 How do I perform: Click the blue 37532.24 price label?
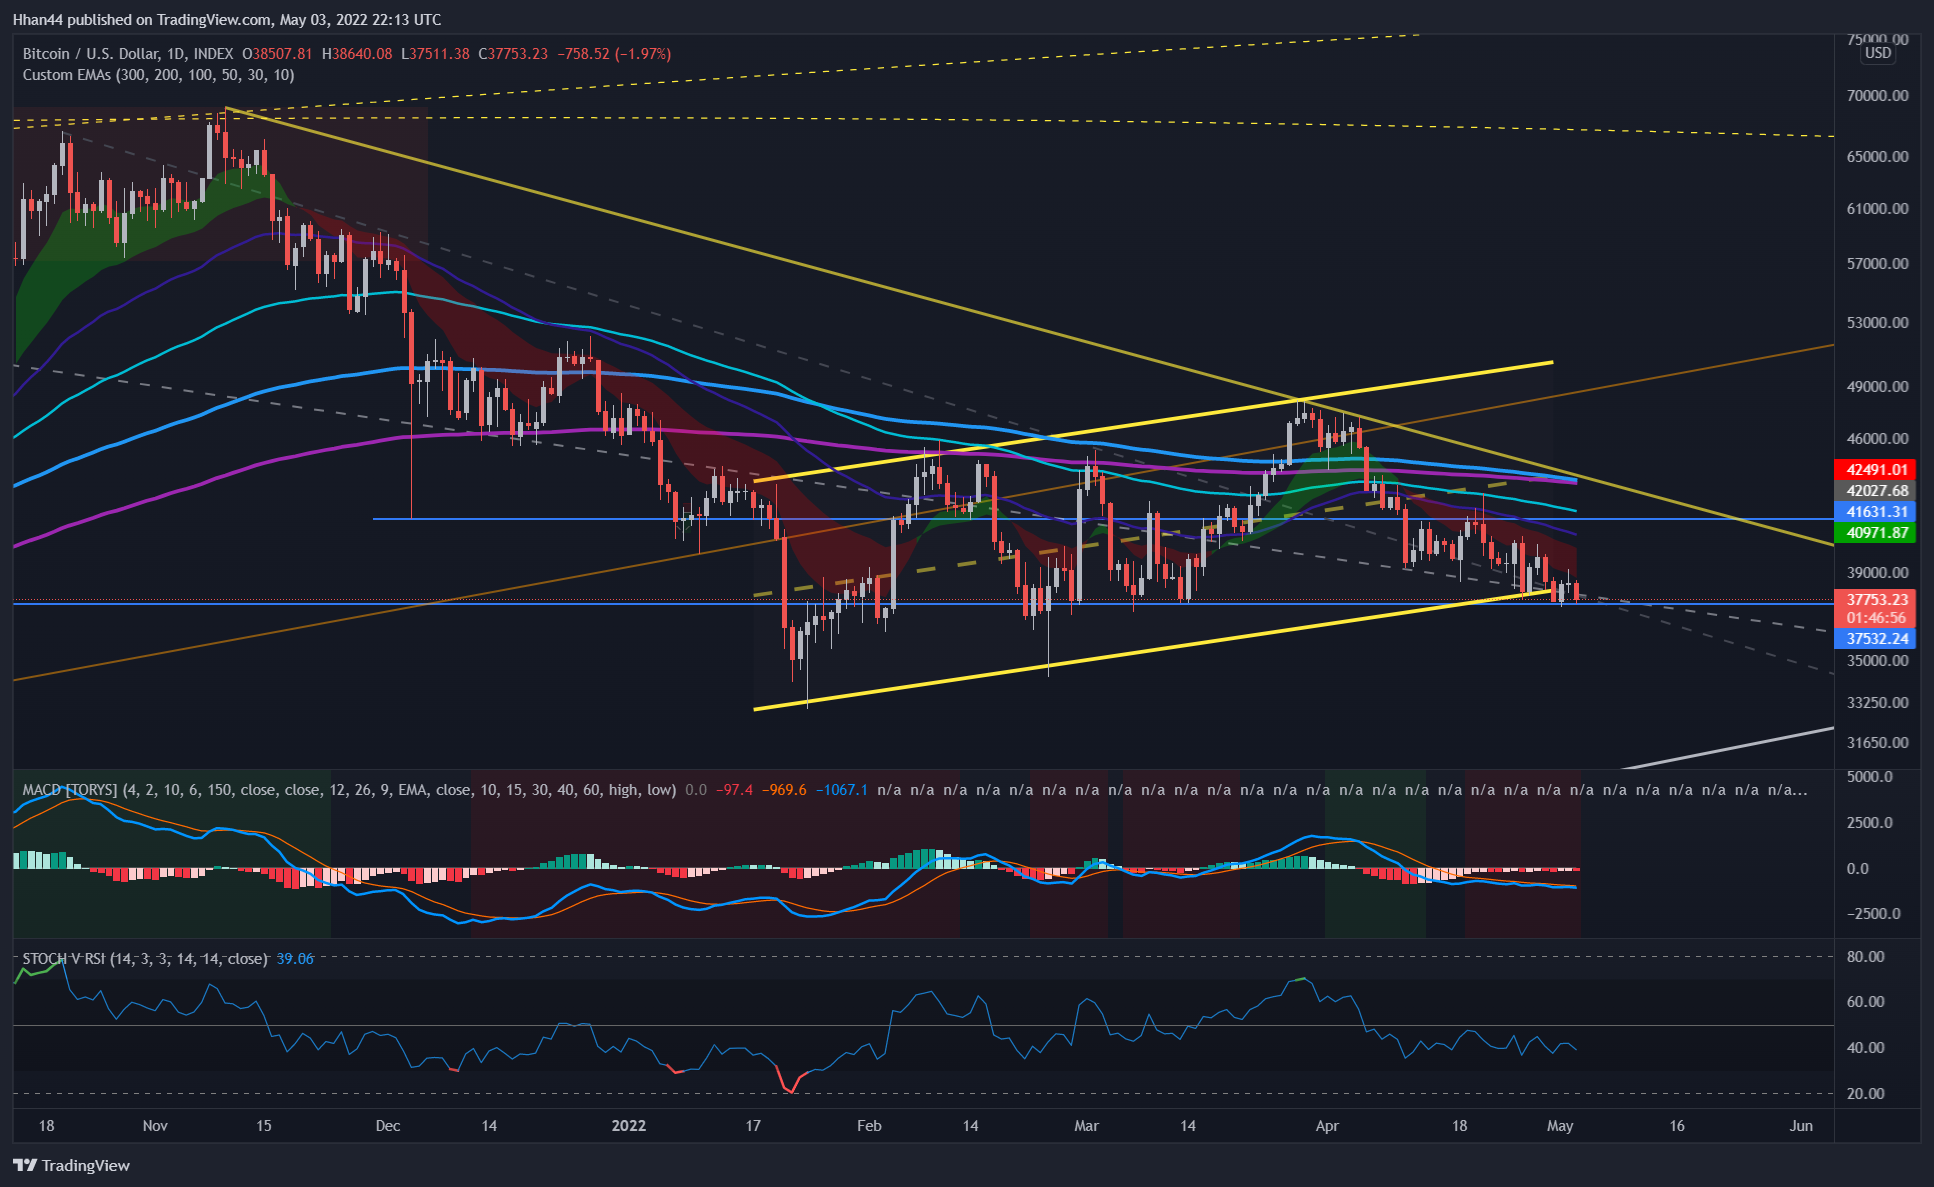pos(1876,638)
